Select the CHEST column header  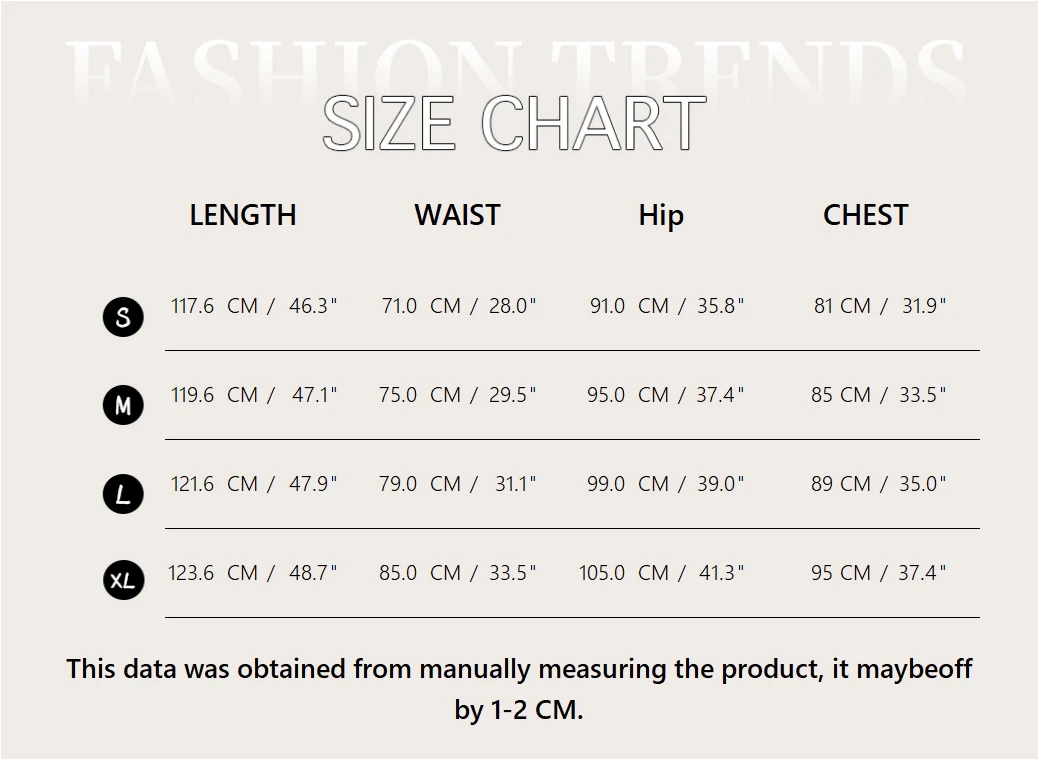click(865, 215)
